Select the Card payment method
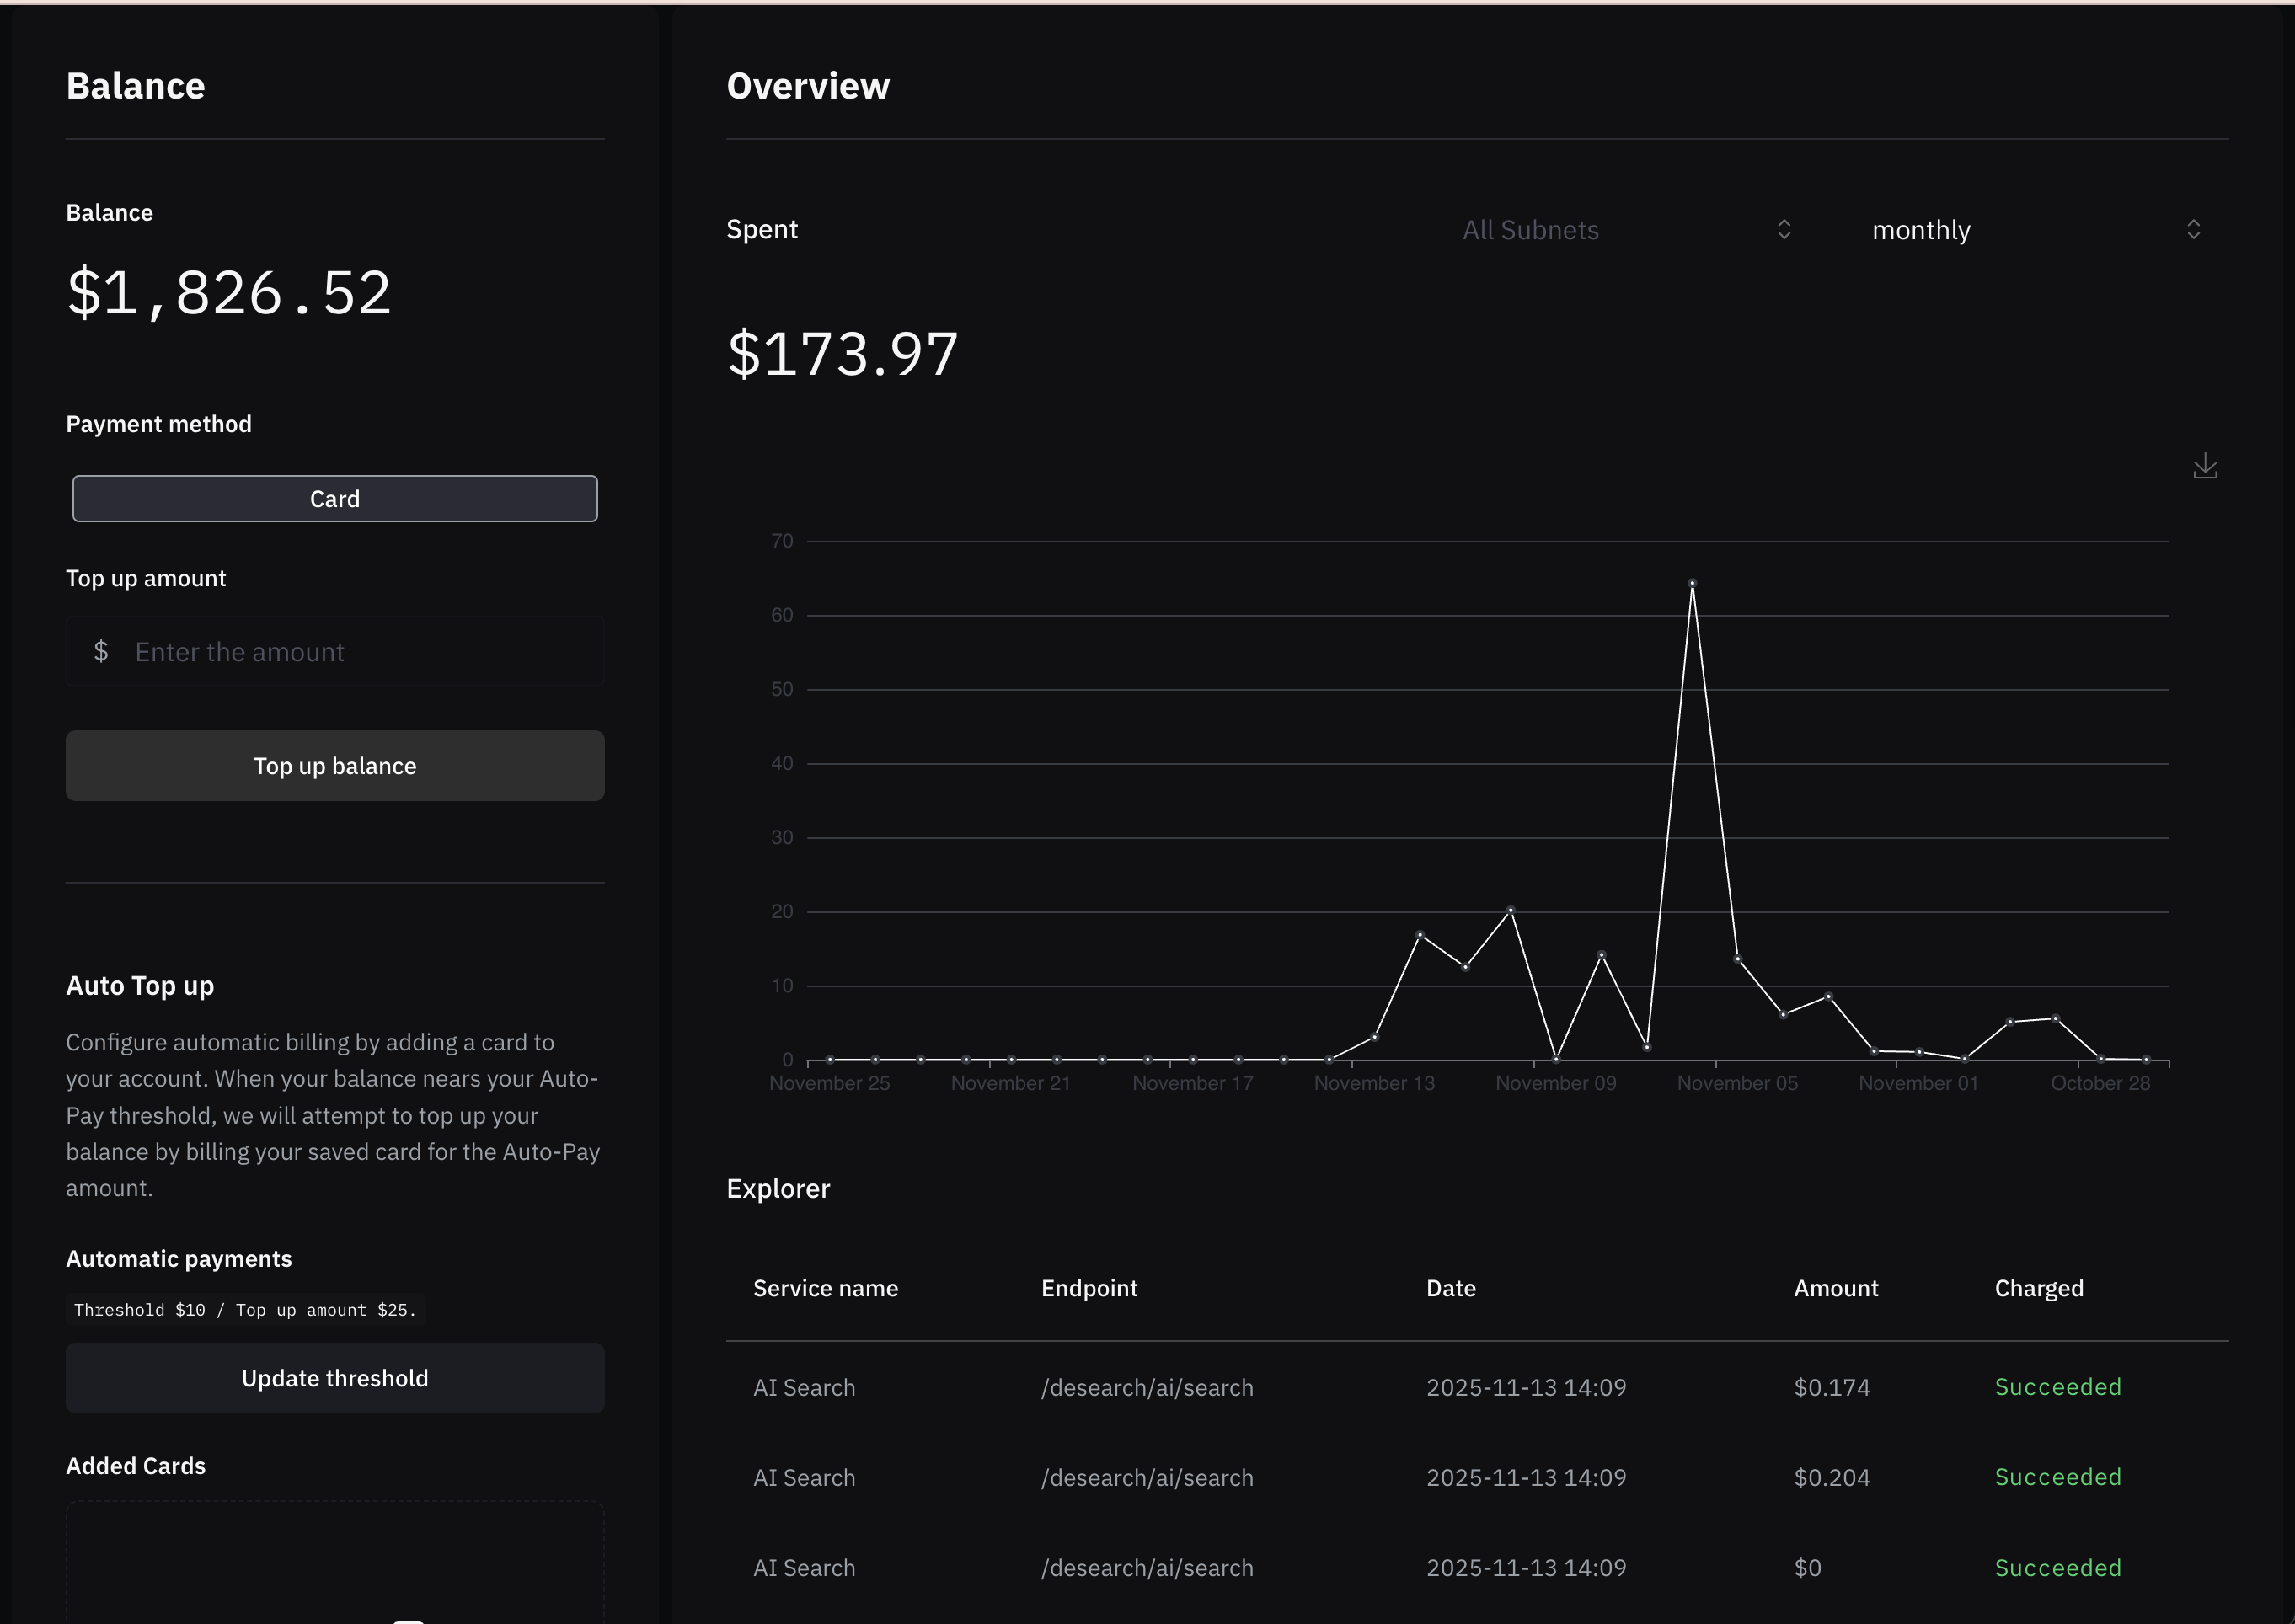 334,499
